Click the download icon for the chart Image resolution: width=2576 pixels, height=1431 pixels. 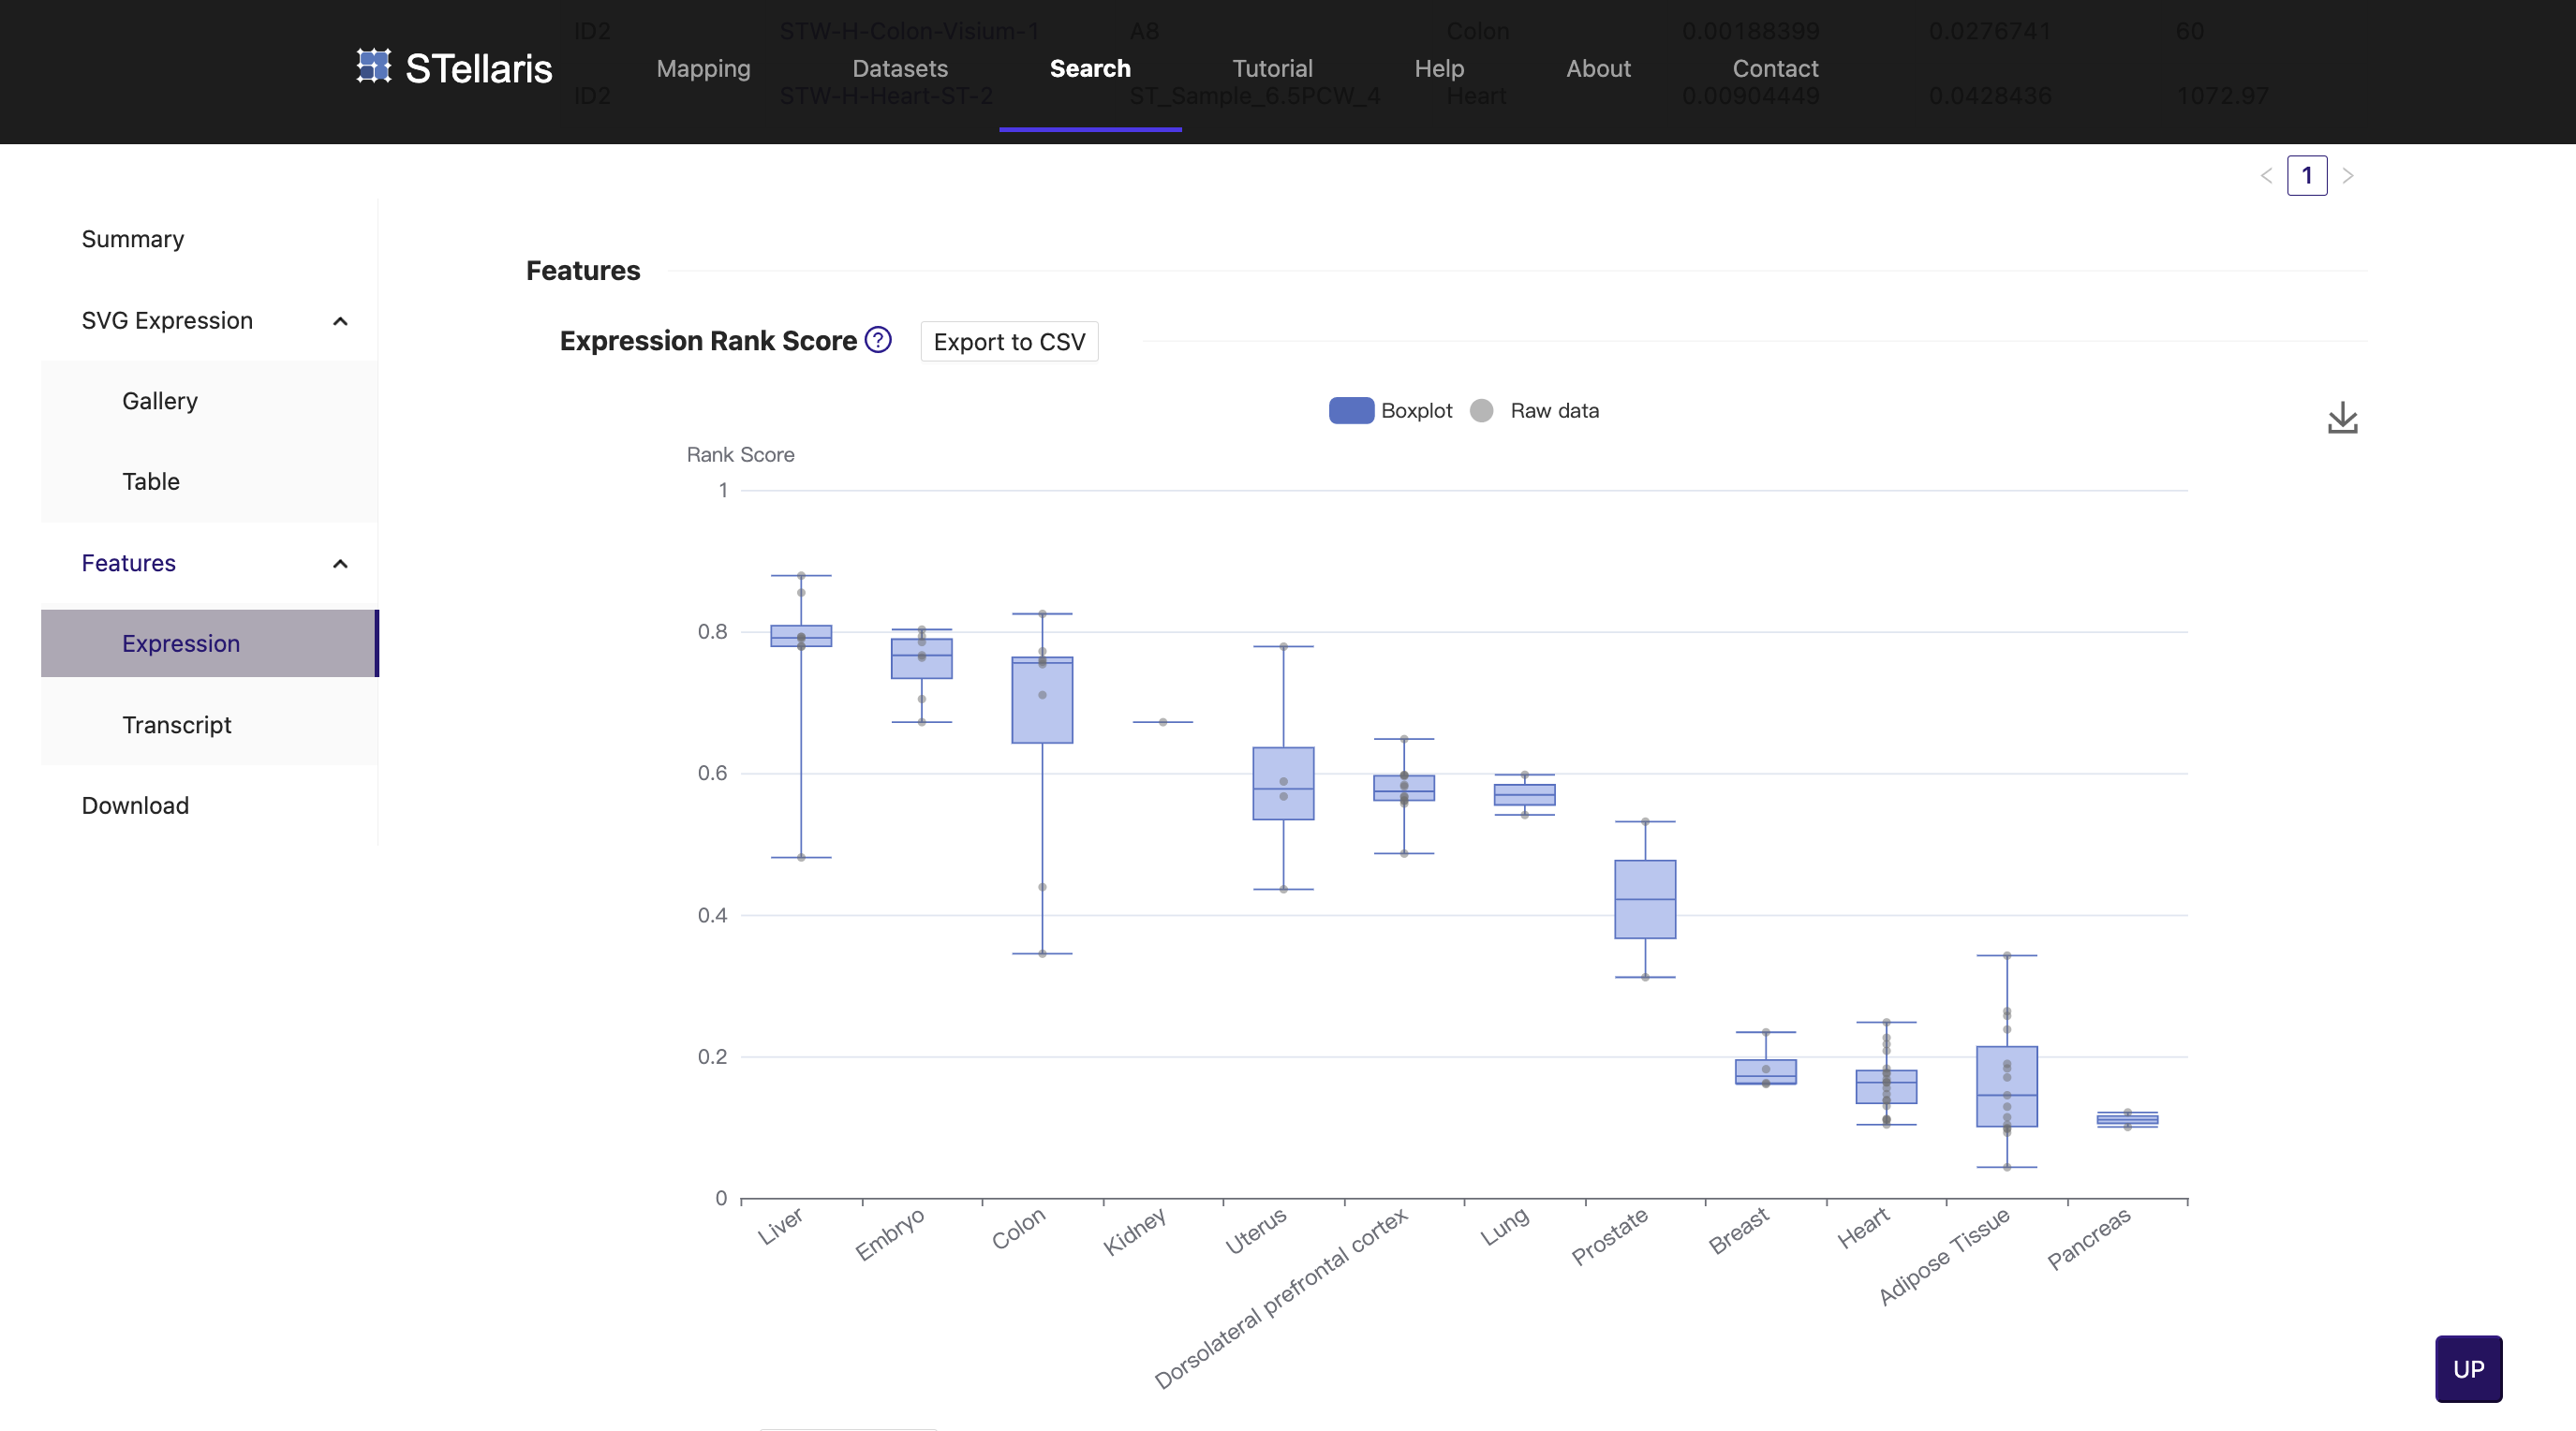[x=2342, y=418]
